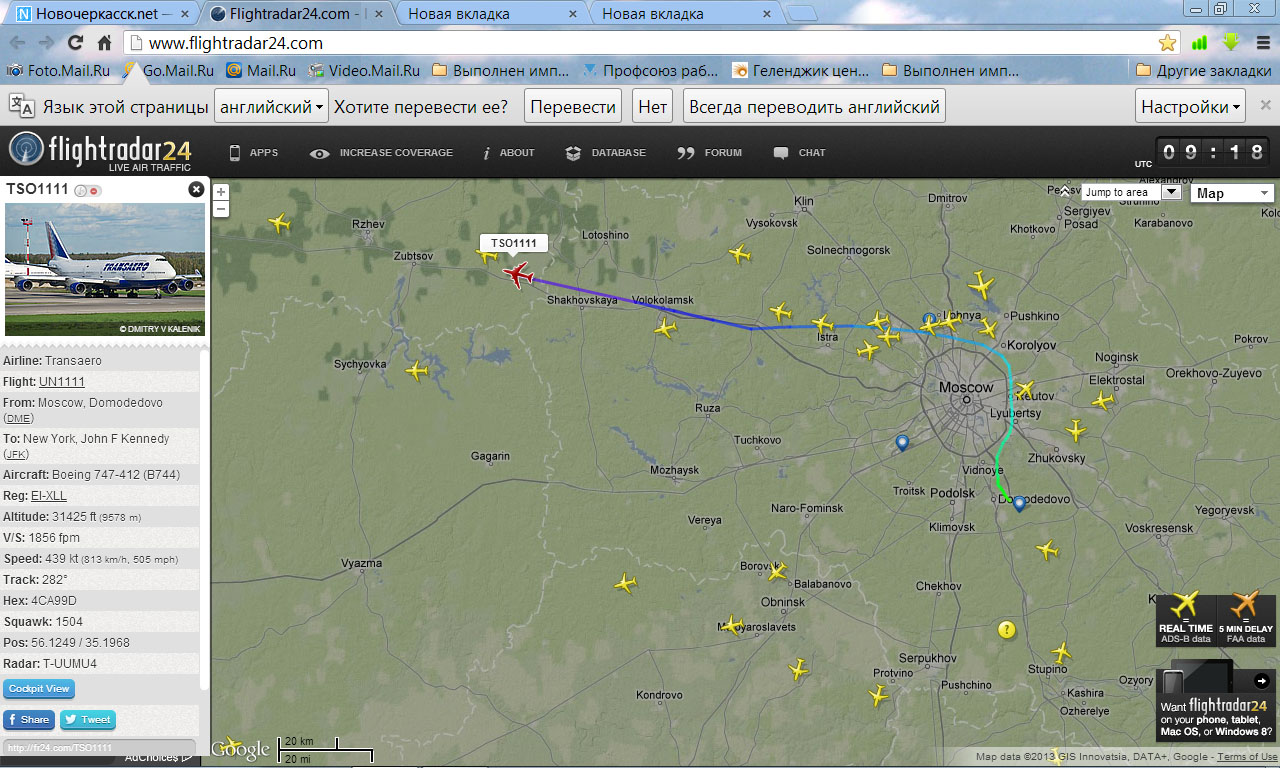Image resolution: width=1280 pixels, height=768 pixels.
Task: Open the JFK airport link
Action: pos(18,454)
